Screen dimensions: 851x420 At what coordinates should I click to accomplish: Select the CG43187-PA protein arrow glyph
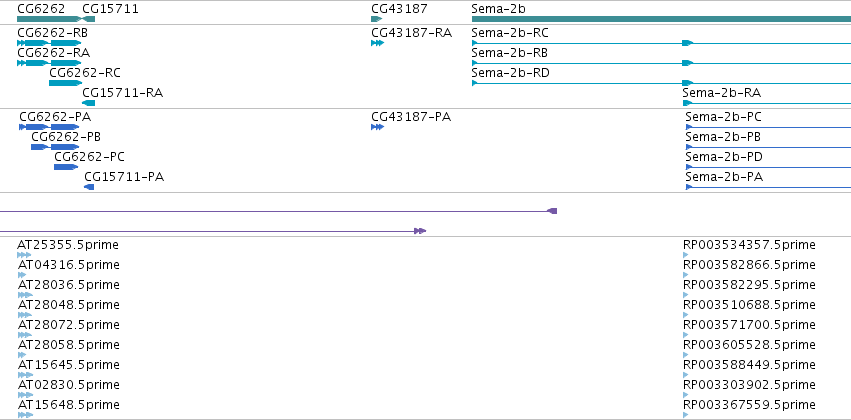click(x=378, y=127)
